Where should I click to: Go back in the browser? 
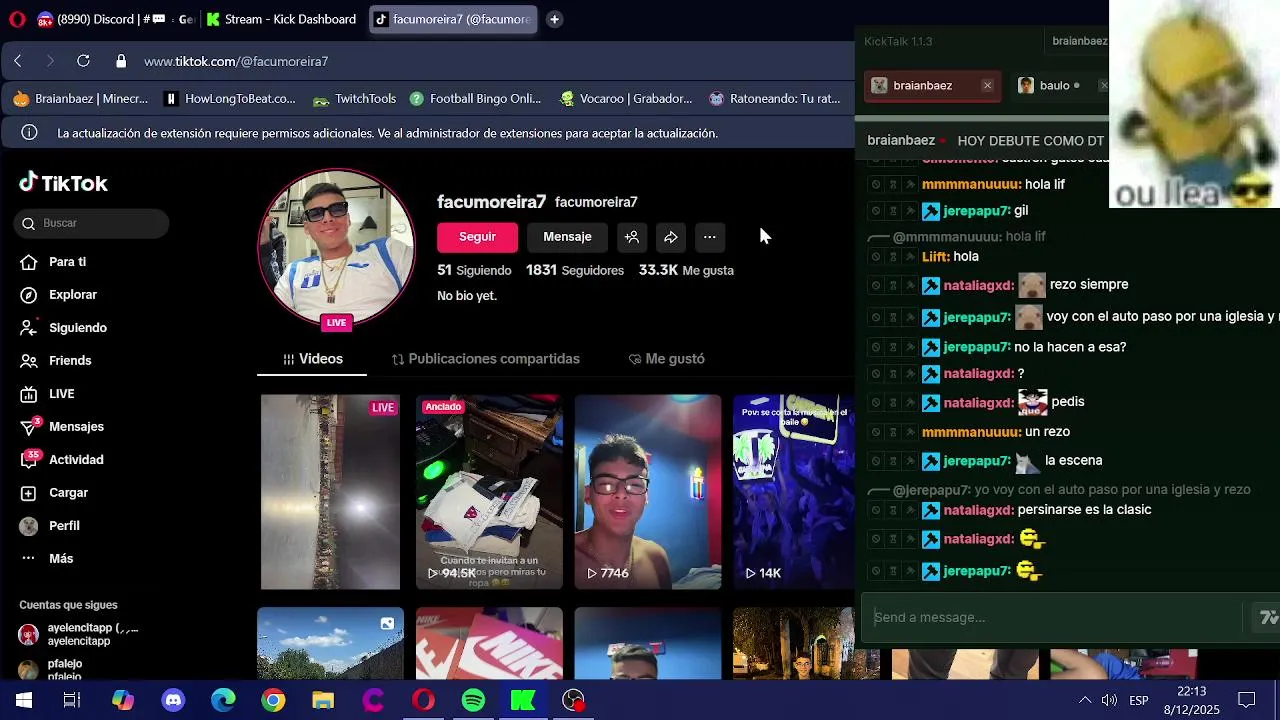tap(18, 61)
